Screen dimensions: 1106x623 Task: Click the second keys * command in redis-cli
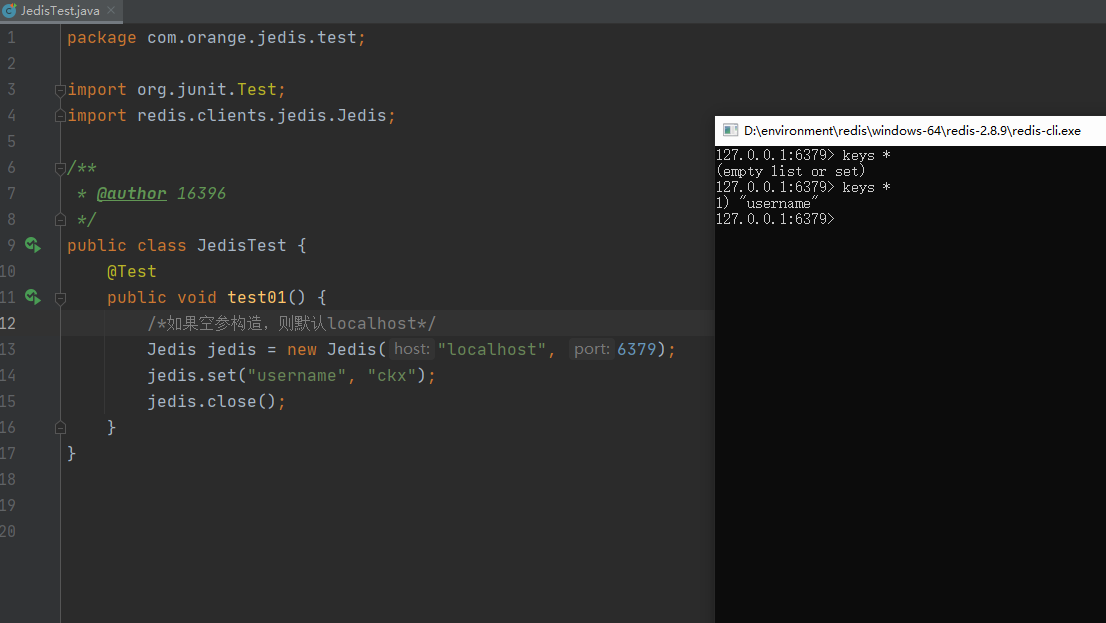[866, 188]
